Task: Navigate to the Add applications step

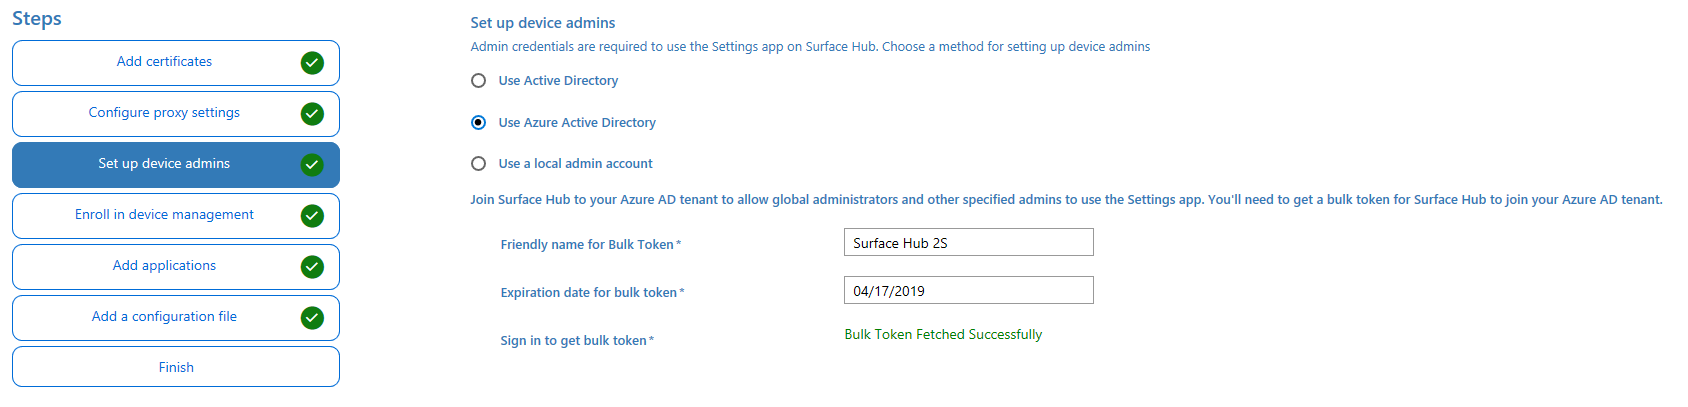Action: click(164, 266)
